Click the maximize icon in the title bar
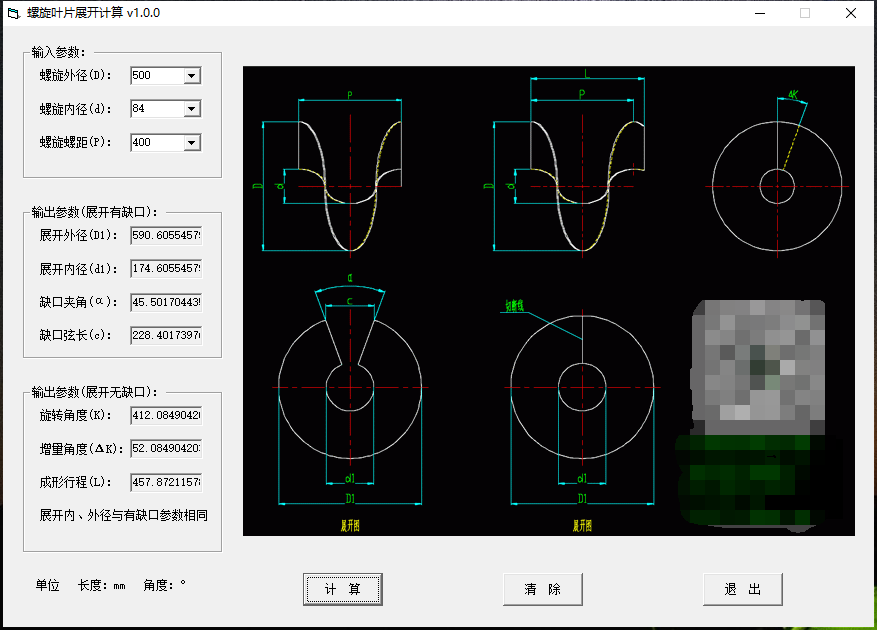 (805, 13)
